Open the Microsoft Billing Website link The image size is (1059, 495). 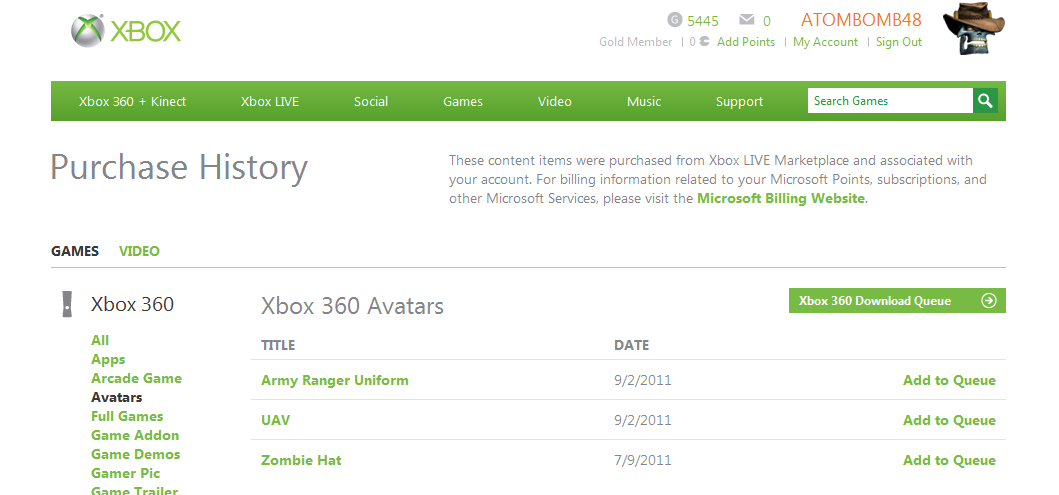[781, 199]
